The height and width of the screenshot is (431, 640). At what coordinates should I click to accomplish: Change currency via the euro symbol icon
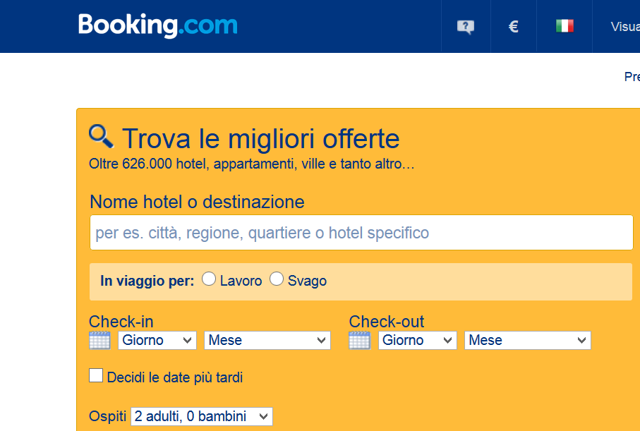(513, 27)
